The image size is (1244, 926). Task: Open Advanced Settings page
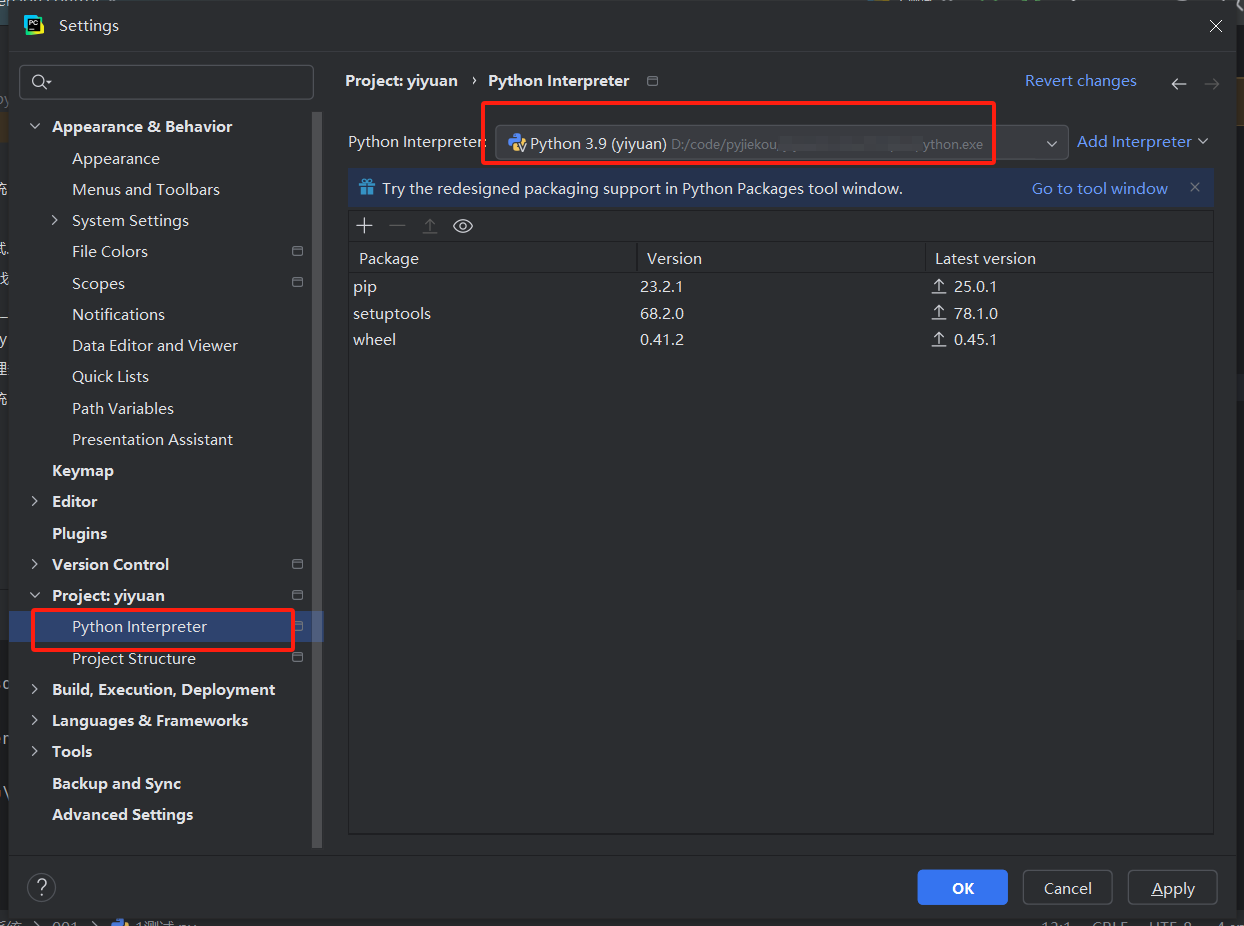(122, 814)
